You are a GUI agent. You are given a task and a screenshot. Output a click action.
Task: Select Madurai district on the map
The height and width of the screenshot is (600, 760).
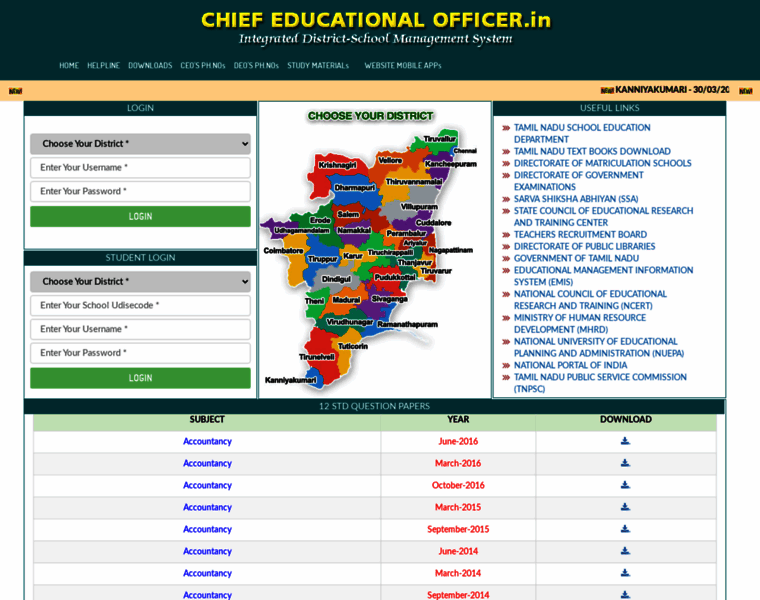pos(346,300)
